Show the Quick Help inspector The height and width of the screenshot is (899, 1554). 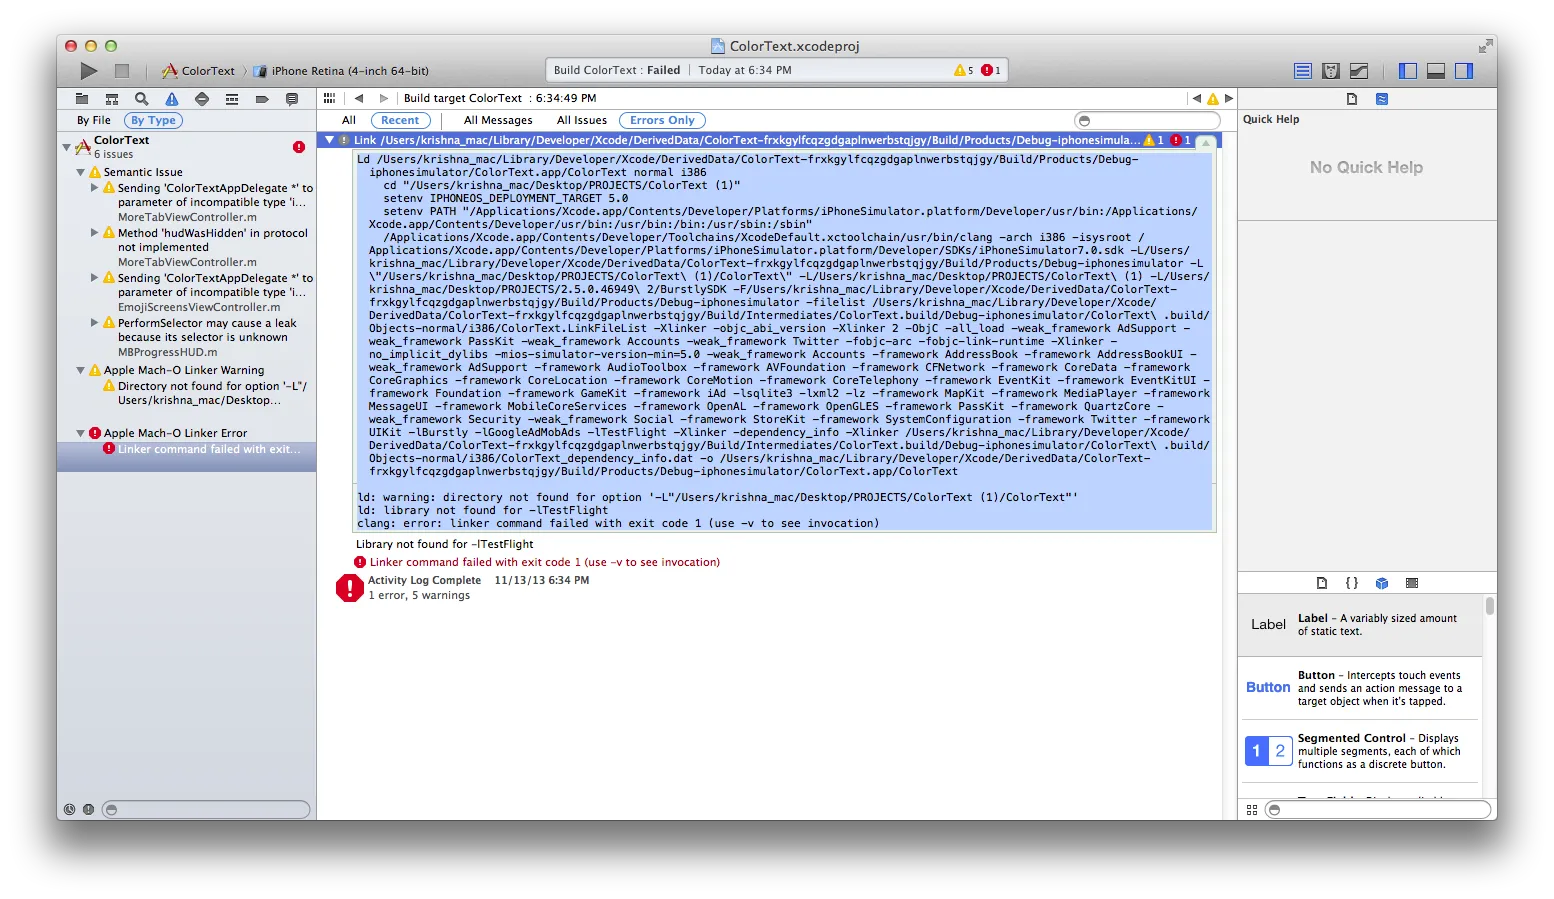pyautogui.click(x=1382, y=99)
